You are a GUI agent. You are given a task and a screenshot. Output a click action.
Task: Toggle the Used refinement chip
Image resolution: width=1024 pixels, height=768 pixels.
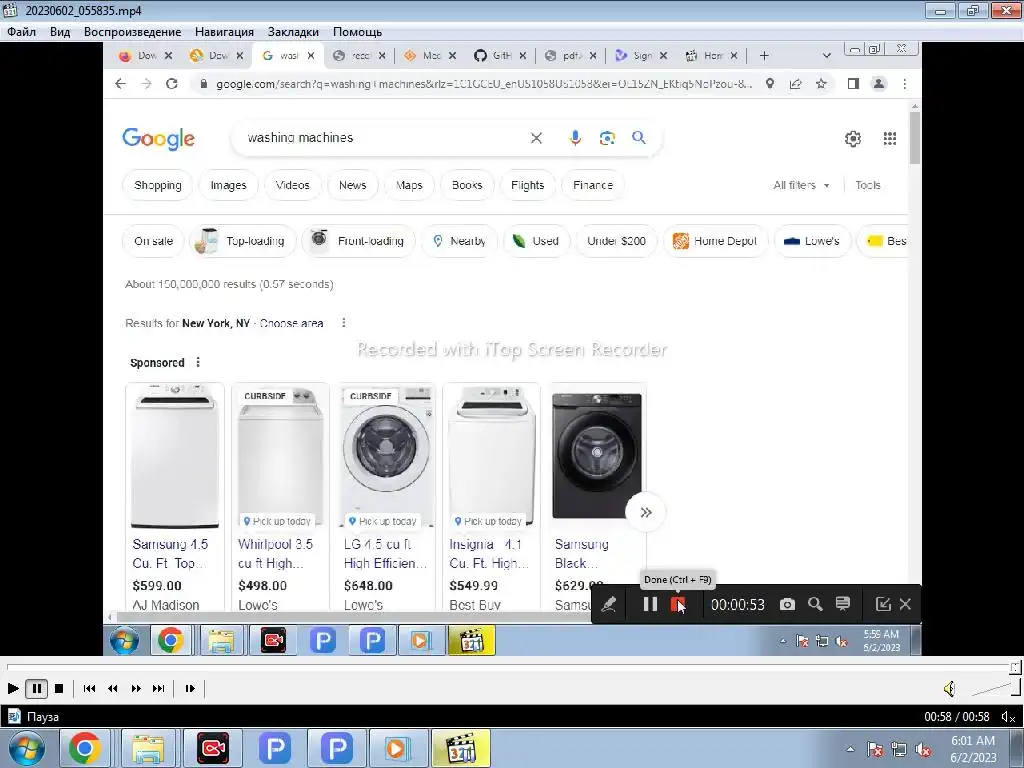[x=536, y=241]
